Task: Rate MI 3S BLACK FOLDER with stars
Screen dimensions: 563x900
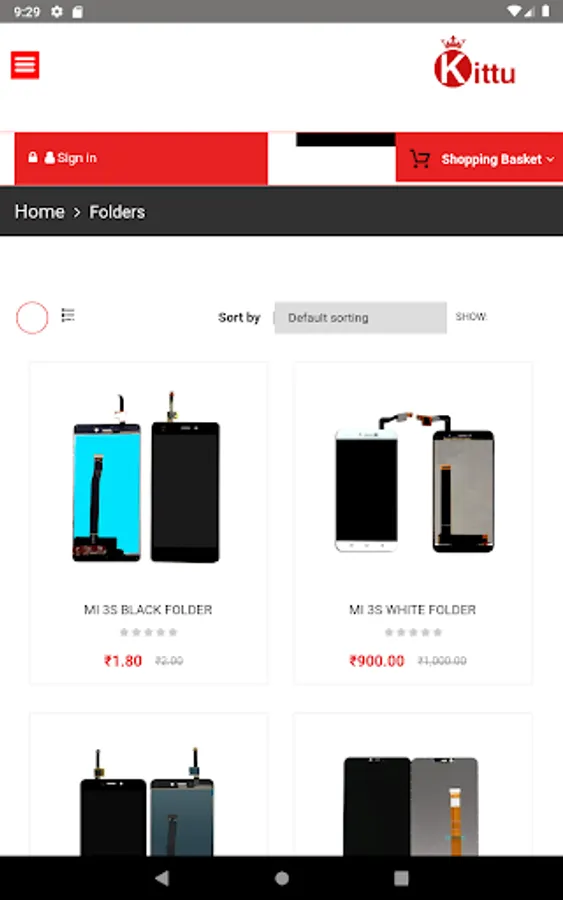Action: coord(148,632)
